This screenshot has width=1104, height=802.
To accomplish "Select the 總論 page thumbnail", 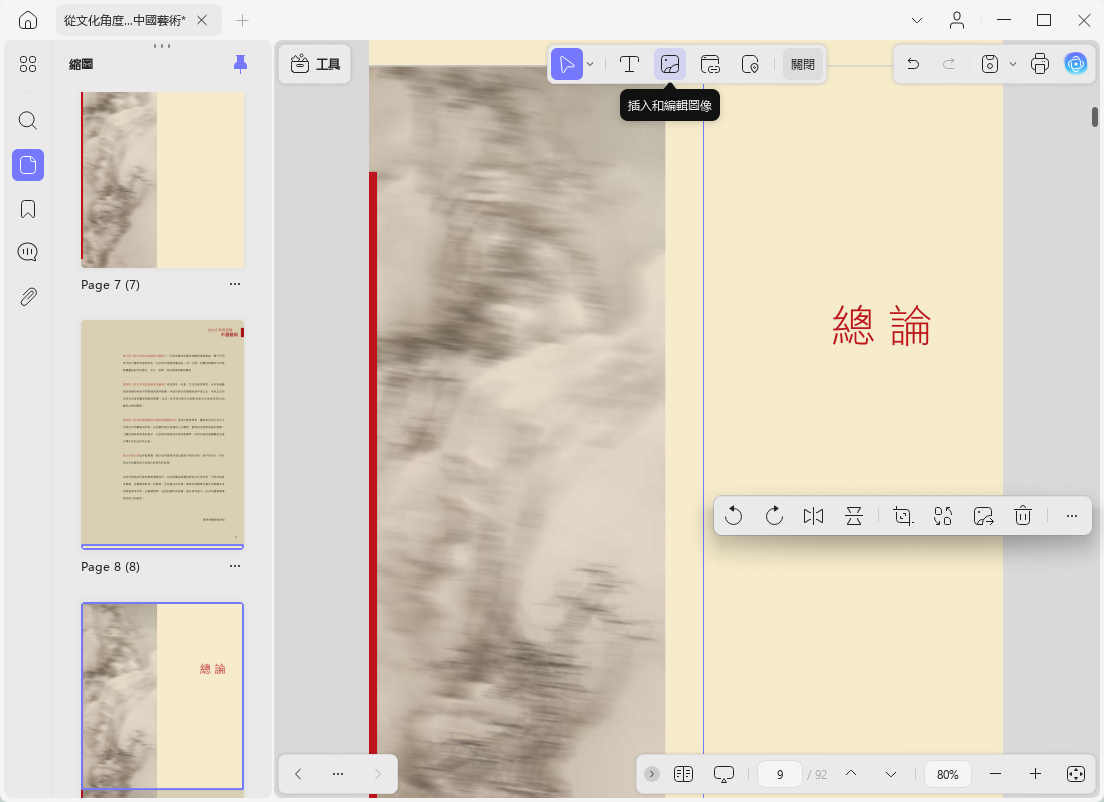I will 163,696.
